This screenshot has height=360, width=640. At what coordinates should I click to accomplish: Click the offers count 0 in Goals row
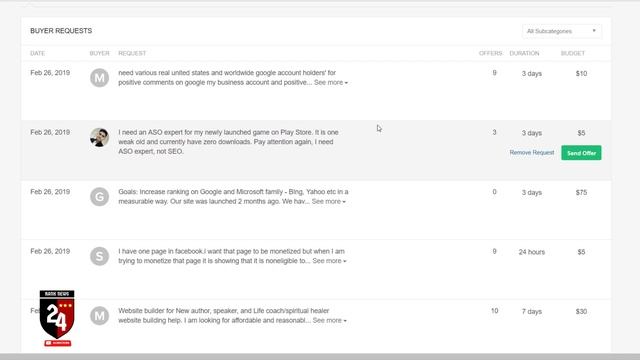point(494,192)
